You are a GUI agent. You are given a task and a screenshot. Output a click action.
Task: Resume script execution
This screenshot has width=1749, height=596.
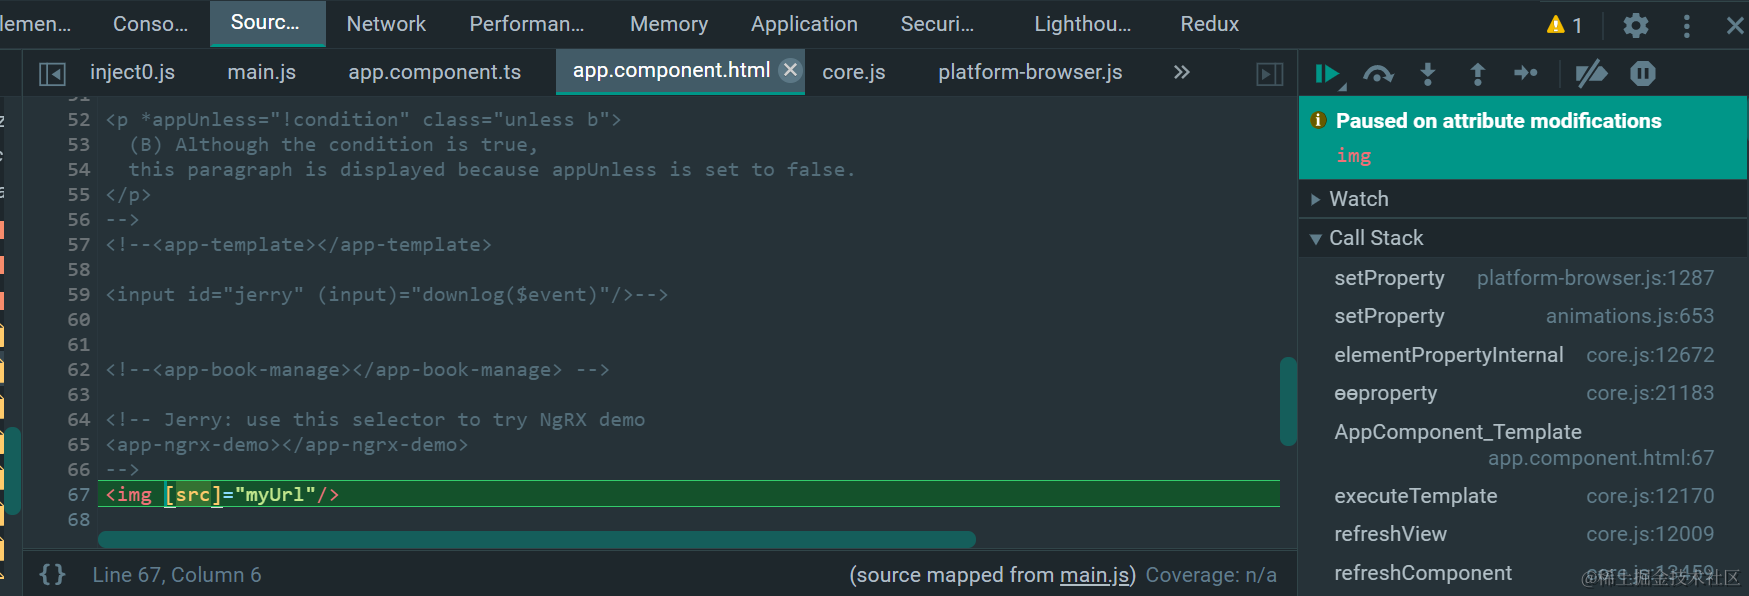1326,74
